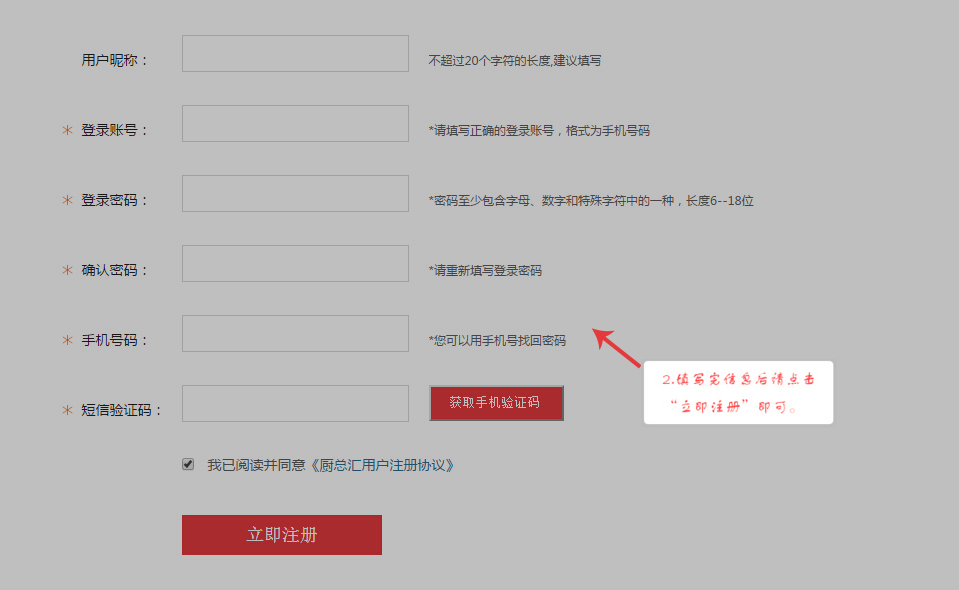The height and width of the screenshot is (590, 959).
Task: Click the 用户昵称 nickname input field
Action: click(295, 54)
